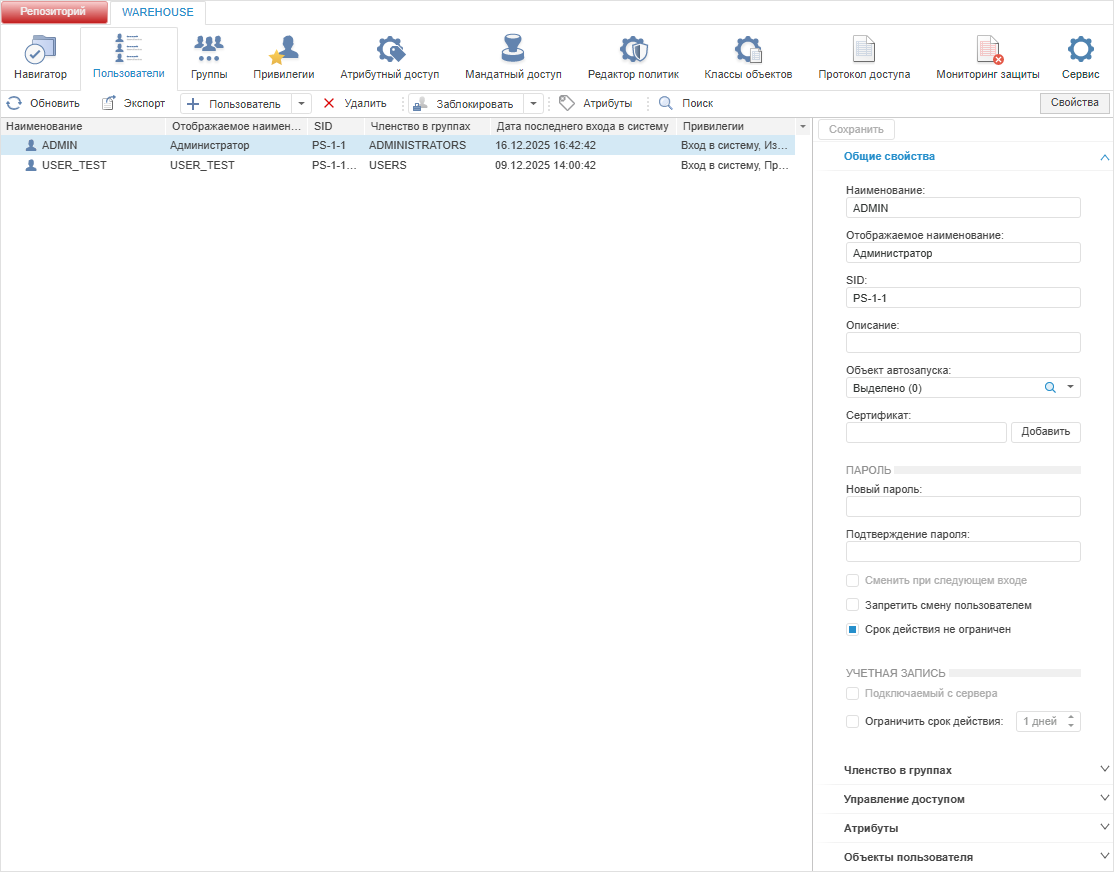Screen dimensions: 1114x872
Task: Expand the Управление доступом section
Action: pos(1104,798)
